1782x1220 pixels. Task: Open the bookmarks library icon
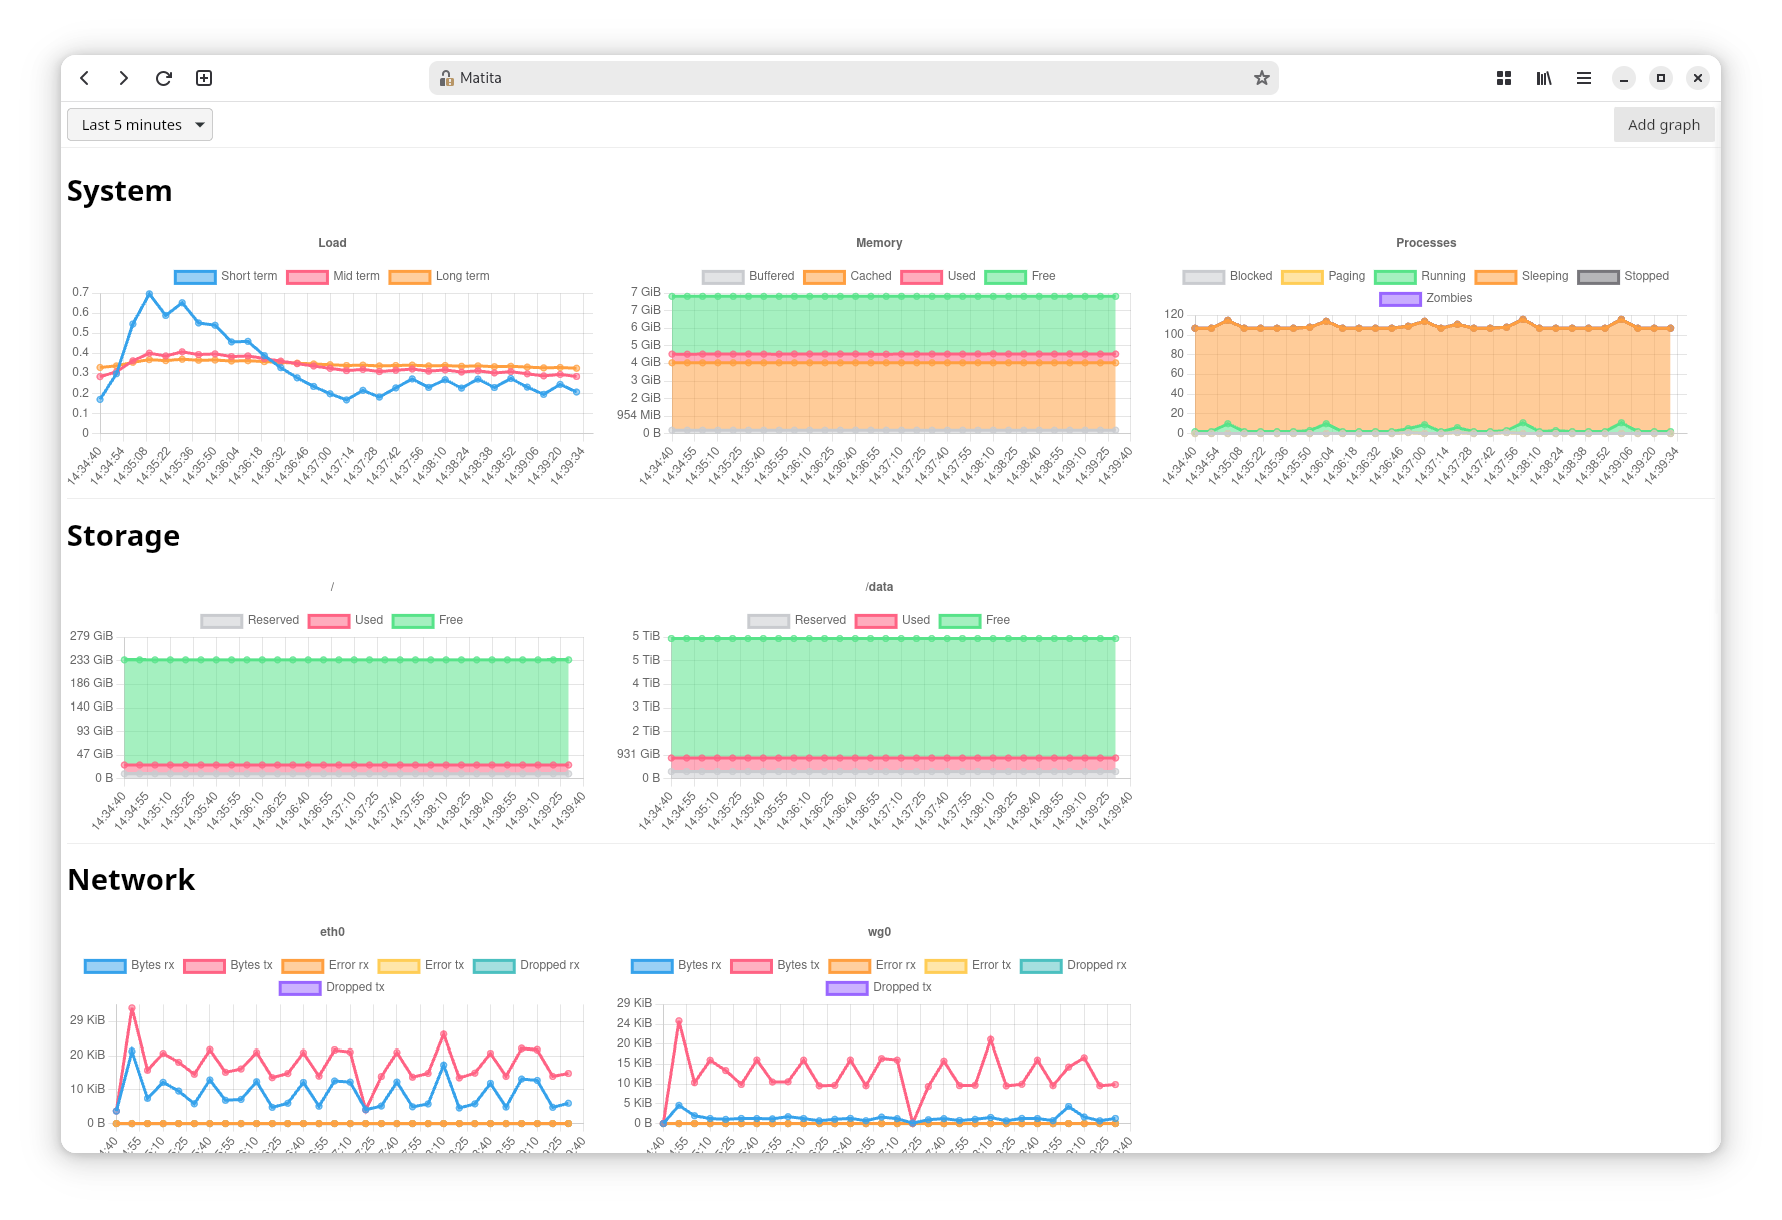click(1544, 78)
